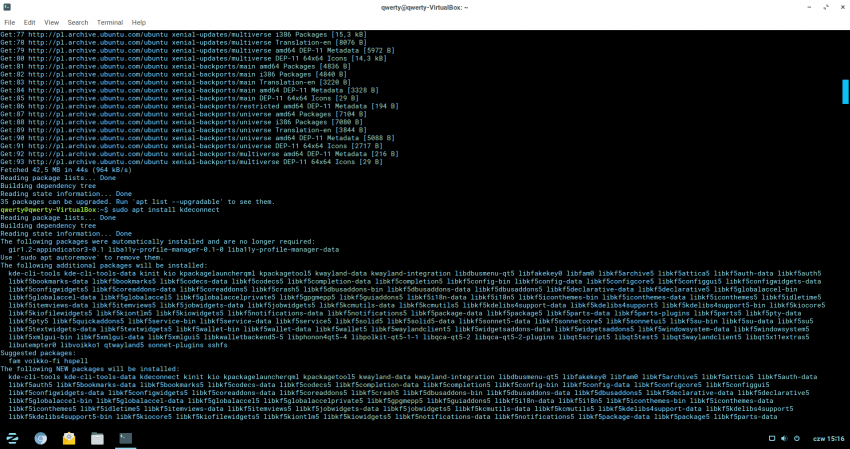Click the gir1.2-appindicator3-0.1 package line

coord(173,249)
